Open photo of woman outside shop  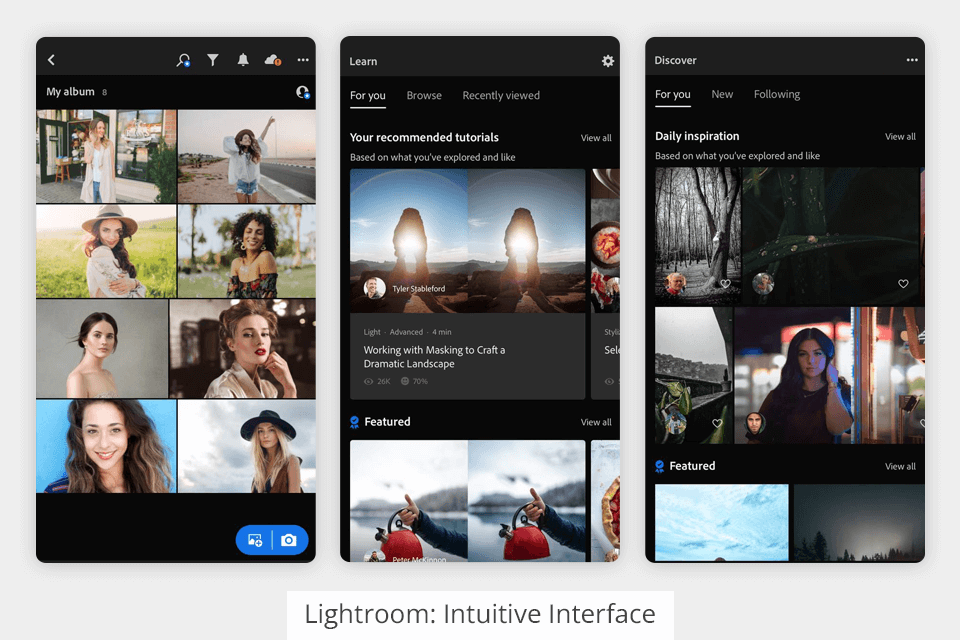click(x=106, y=156)
